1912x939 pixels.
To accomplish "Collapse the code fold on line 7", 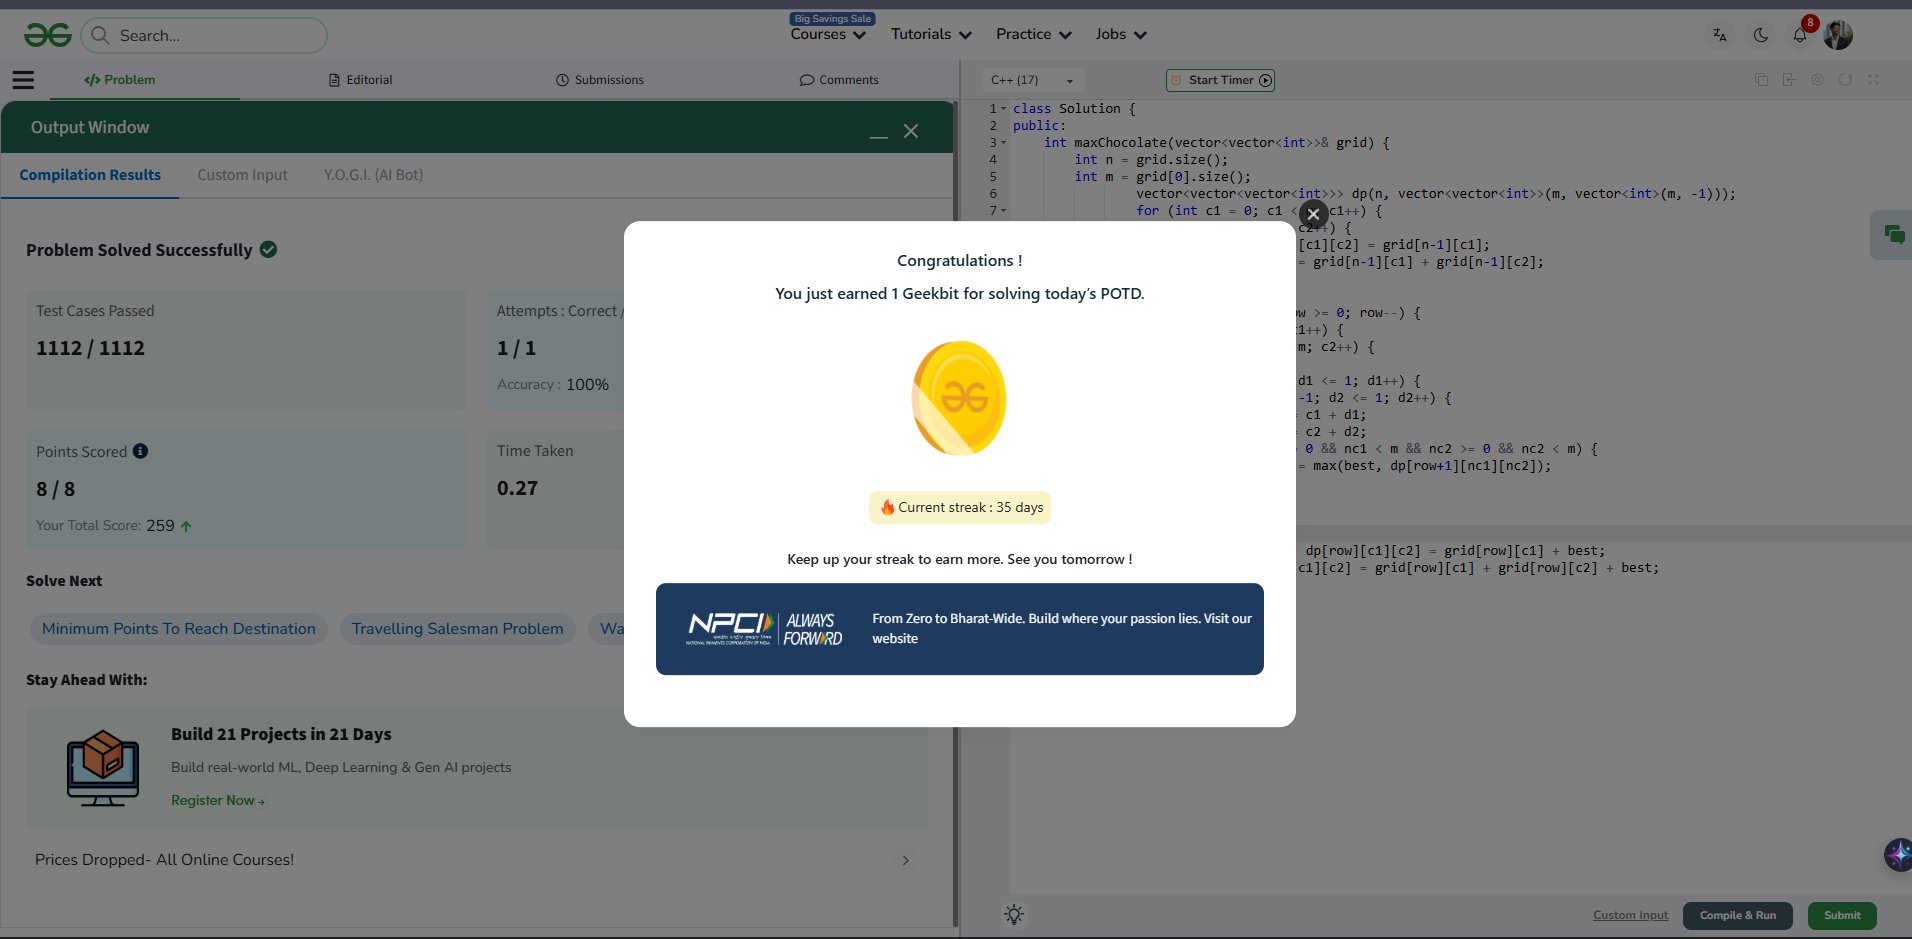I will 1003,211.
